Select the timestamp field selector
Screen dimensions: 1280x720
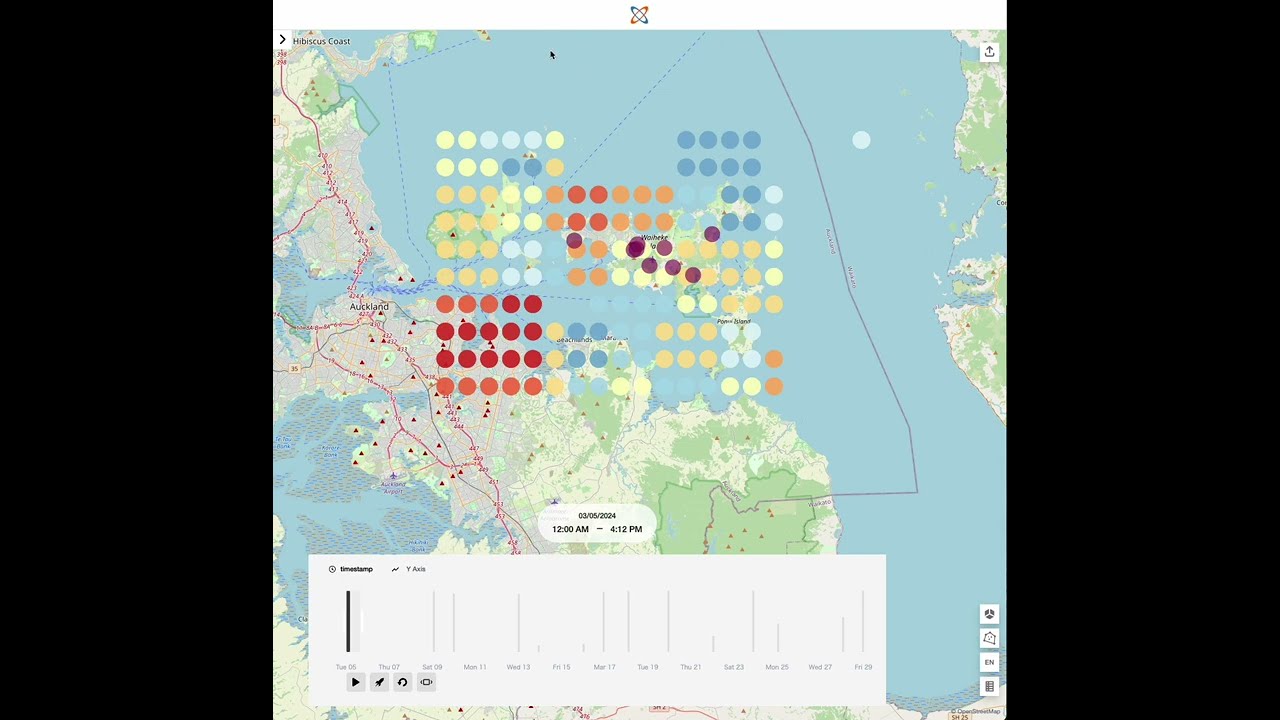point(351,569)
